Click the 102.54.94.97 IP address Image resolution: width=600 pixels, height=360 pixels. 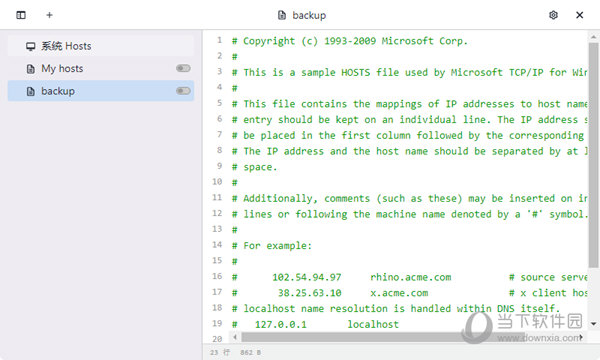point(307,277)
